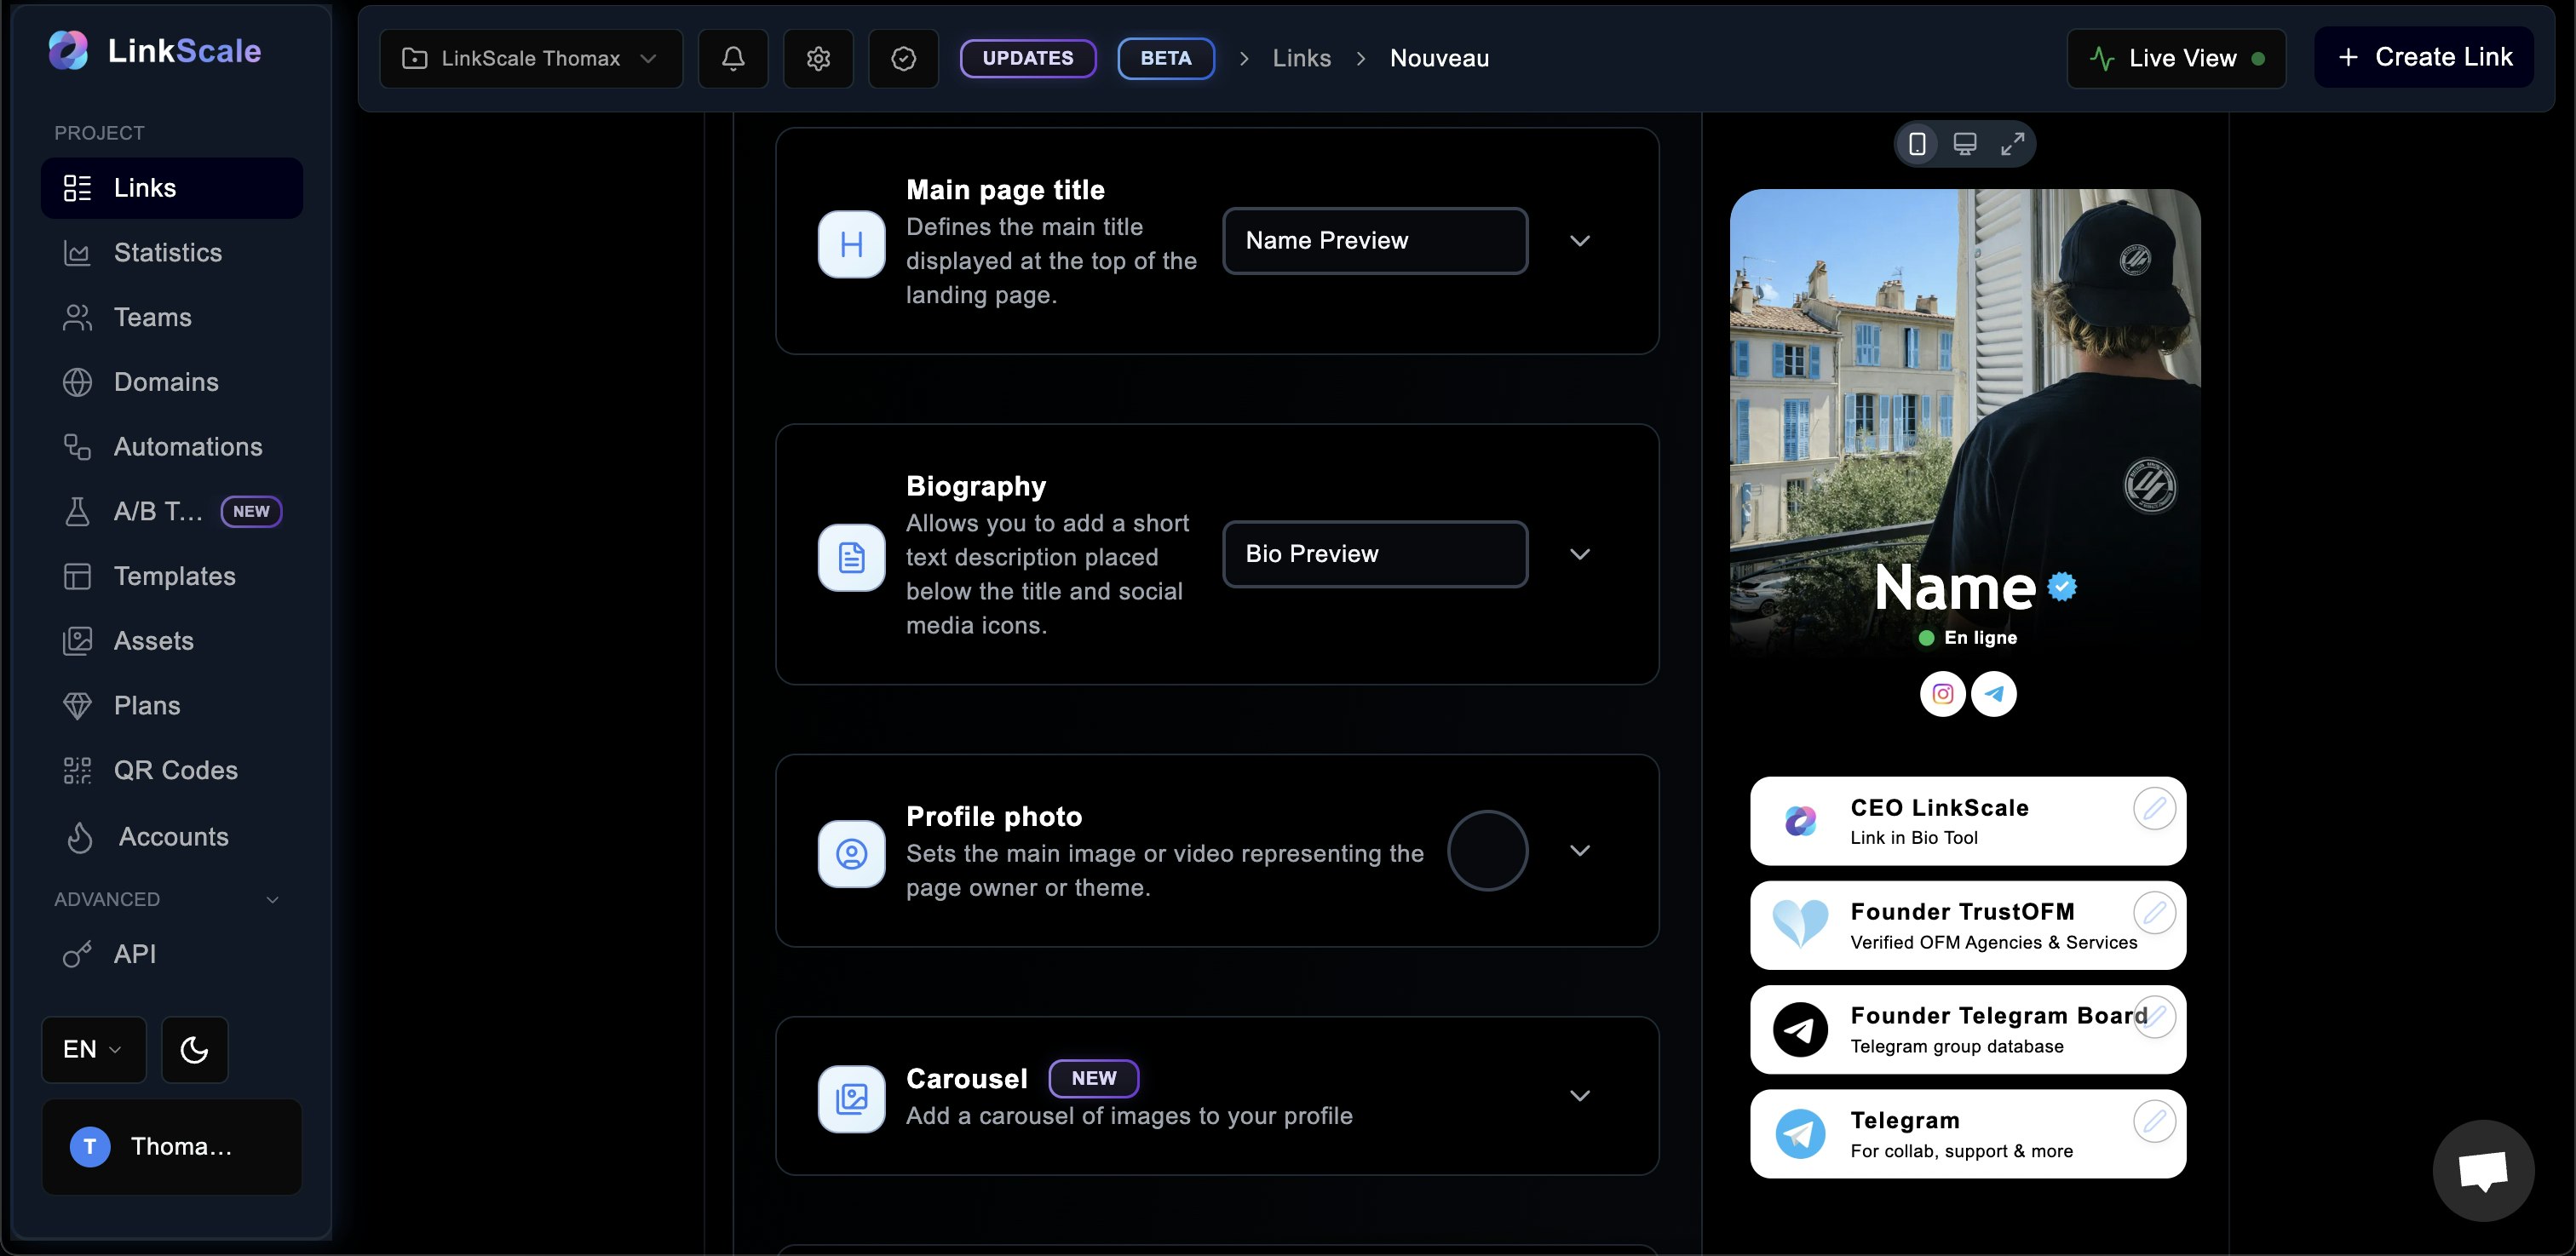Viewport: 2576px width, 1256px height.
Task: Toggle dark mode with the moon icon
Action: pyautogui.click(x=194, y=1049)
